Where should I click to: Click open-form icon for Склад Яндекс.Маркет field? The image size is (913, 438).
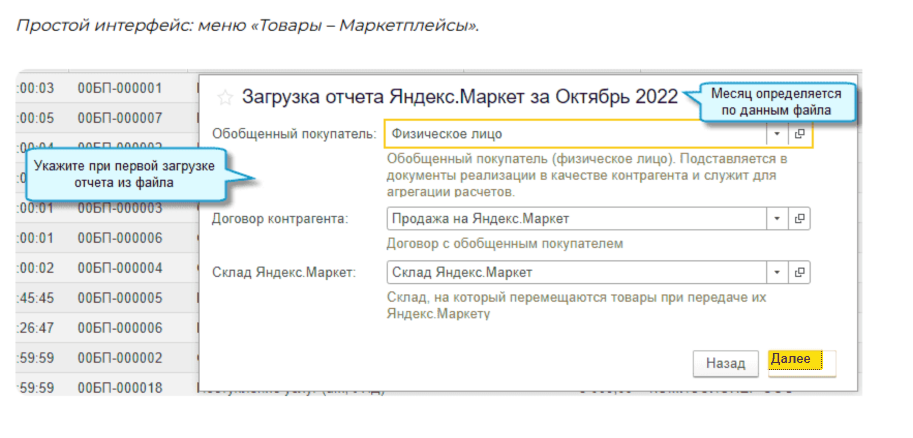(x=799, y=272)
